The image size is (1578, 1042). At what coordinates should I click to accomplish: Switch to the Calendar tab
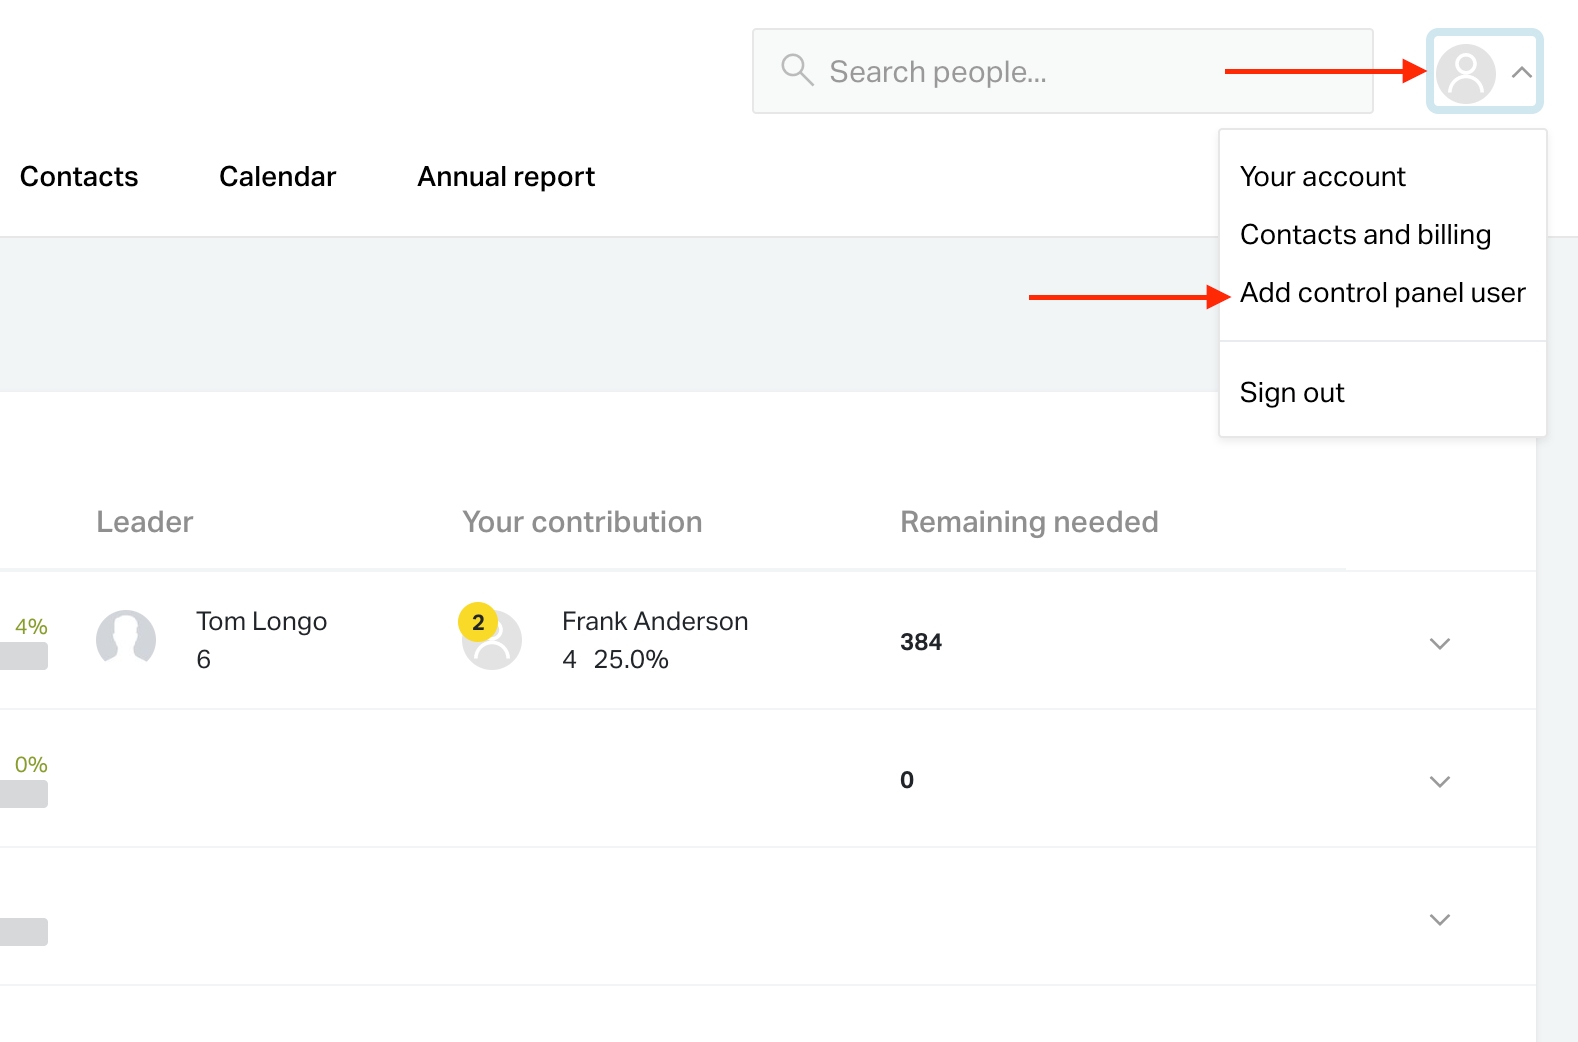[277, 177]
